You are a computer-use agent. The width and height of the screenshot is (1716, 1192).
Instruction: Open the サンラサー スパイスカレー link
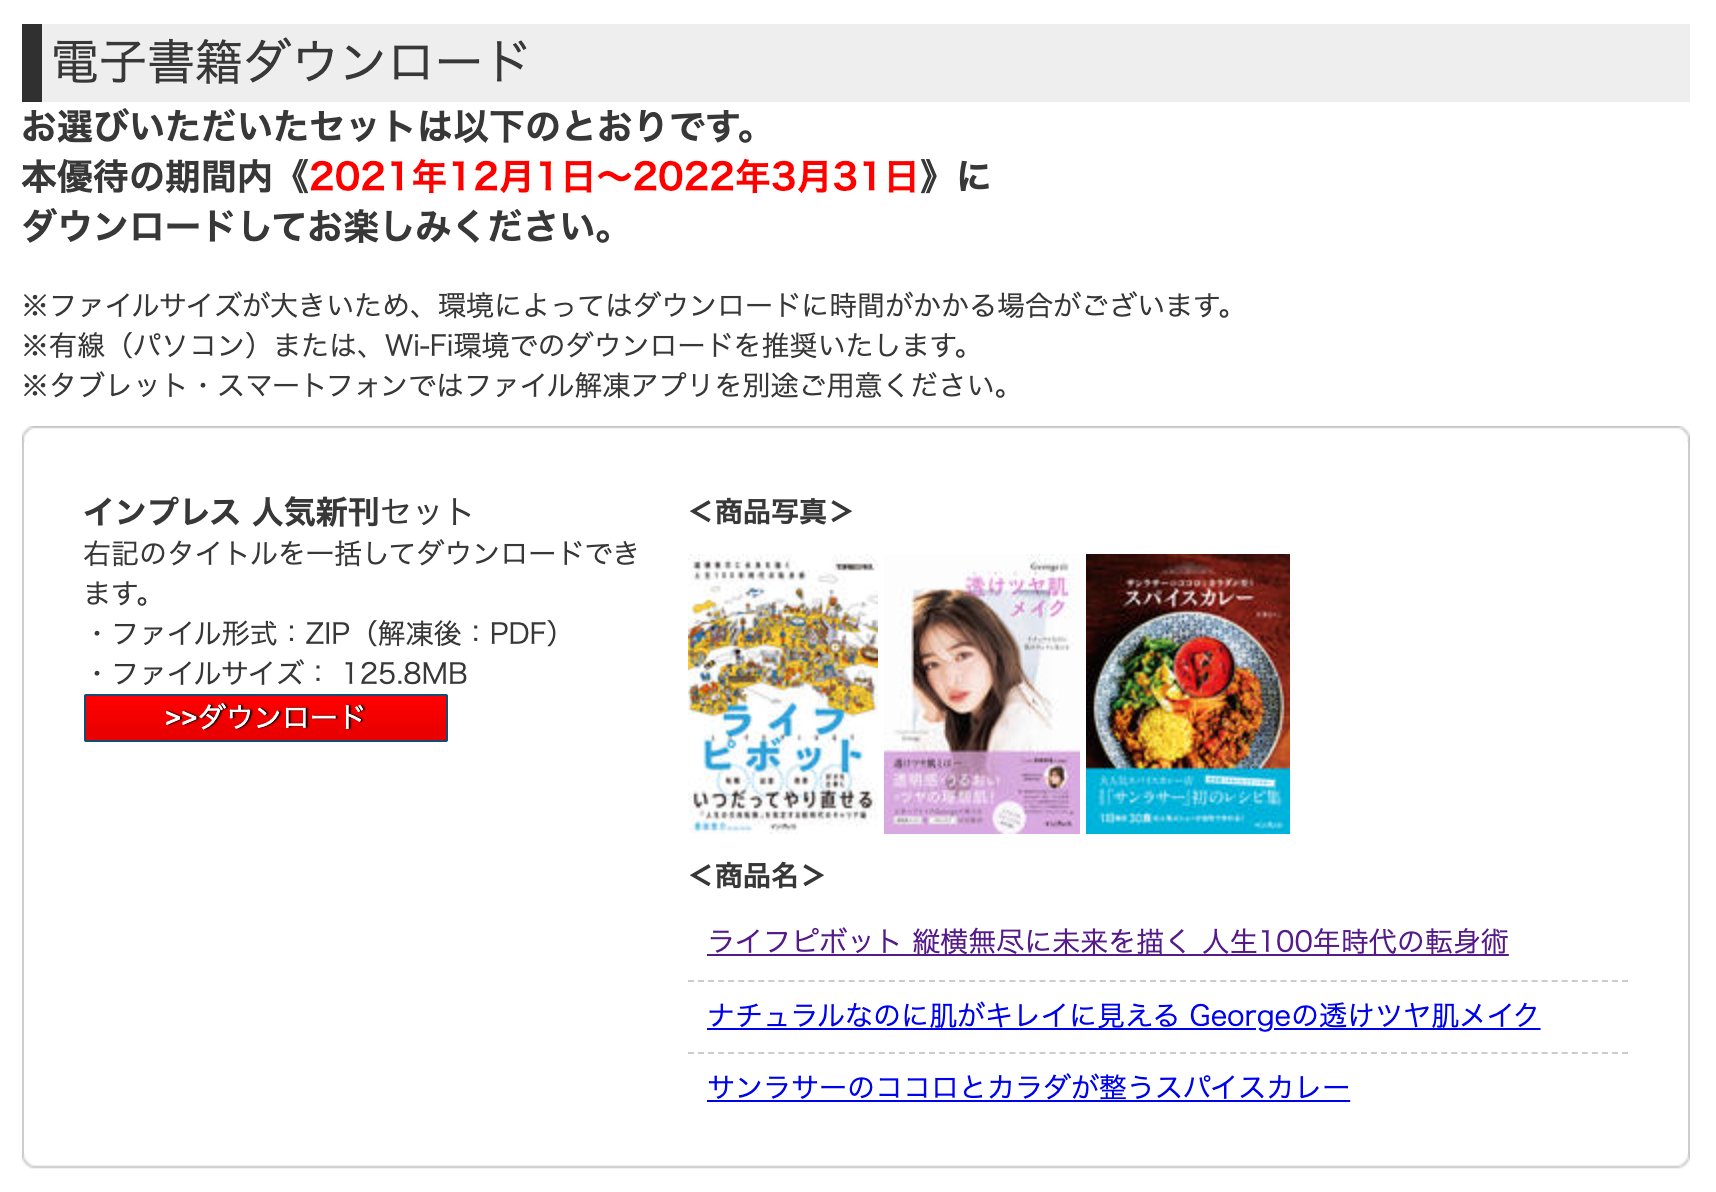[1028, 1088]
